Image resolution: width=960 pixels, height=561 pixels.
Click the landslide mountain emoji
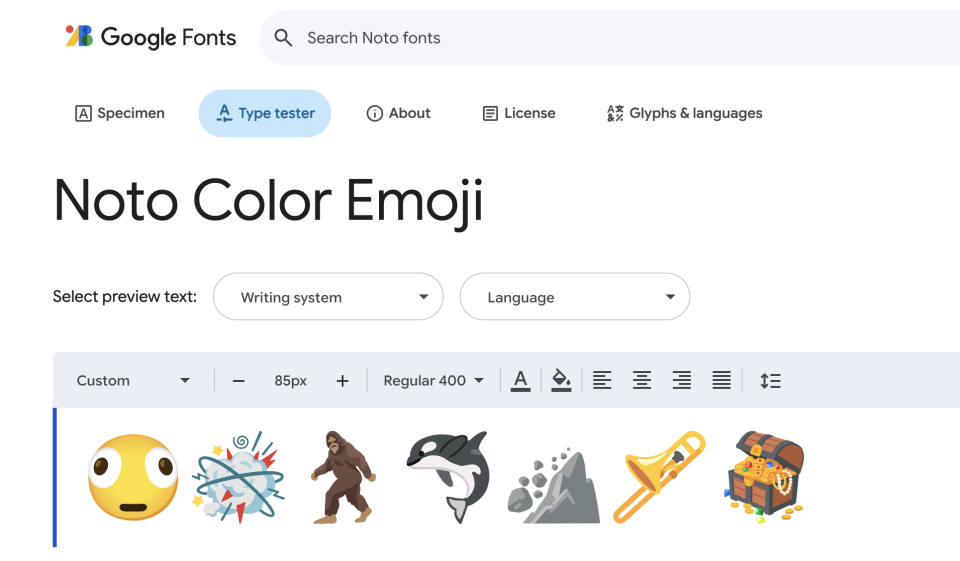(554, 486)
